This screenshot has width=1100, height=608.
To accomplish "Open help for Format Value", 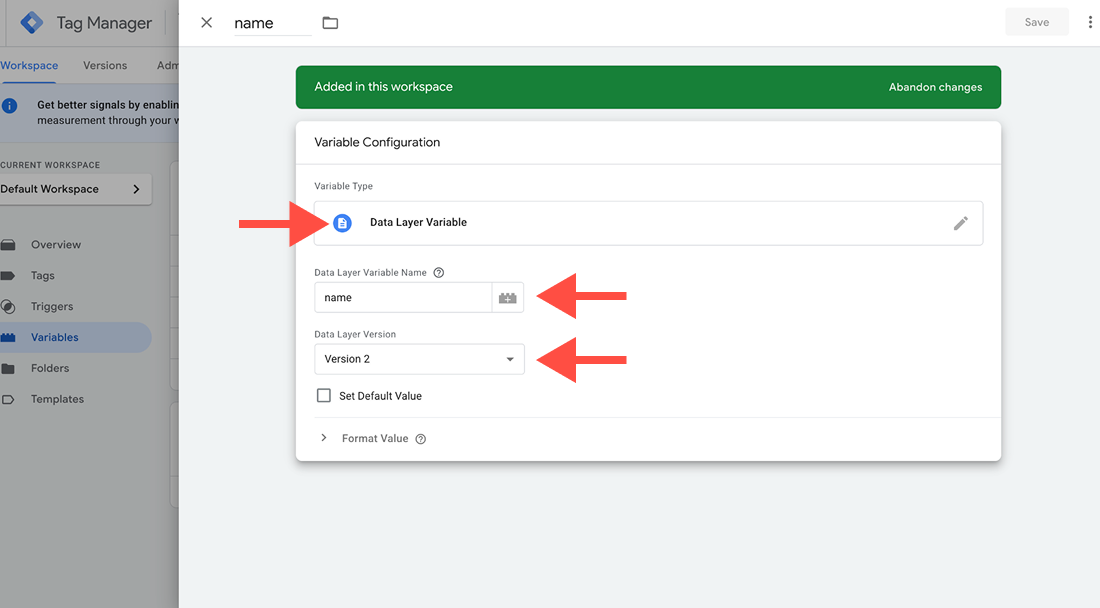I will click(x=421, y=439).
